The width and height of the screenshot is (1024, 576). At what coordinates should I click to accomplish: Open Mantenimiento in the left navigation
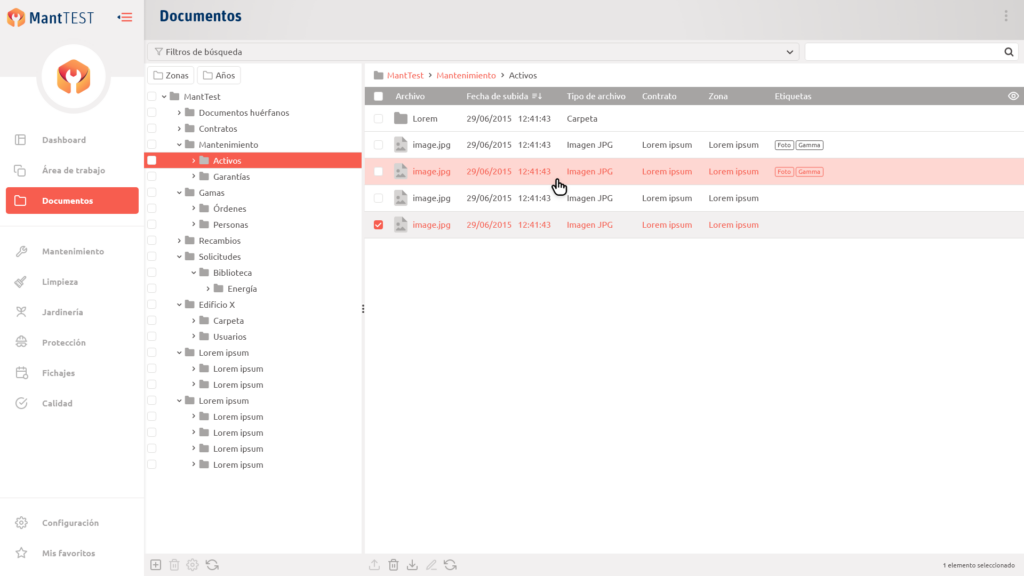[x=72, y=251]
